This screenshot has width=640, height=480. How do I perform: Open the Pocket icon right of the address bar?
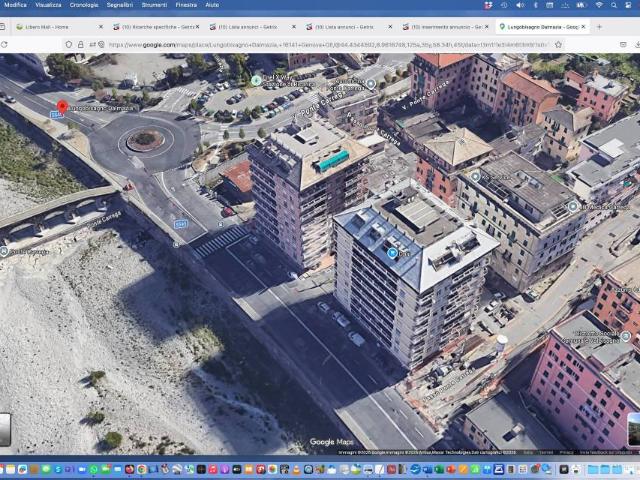623,44
